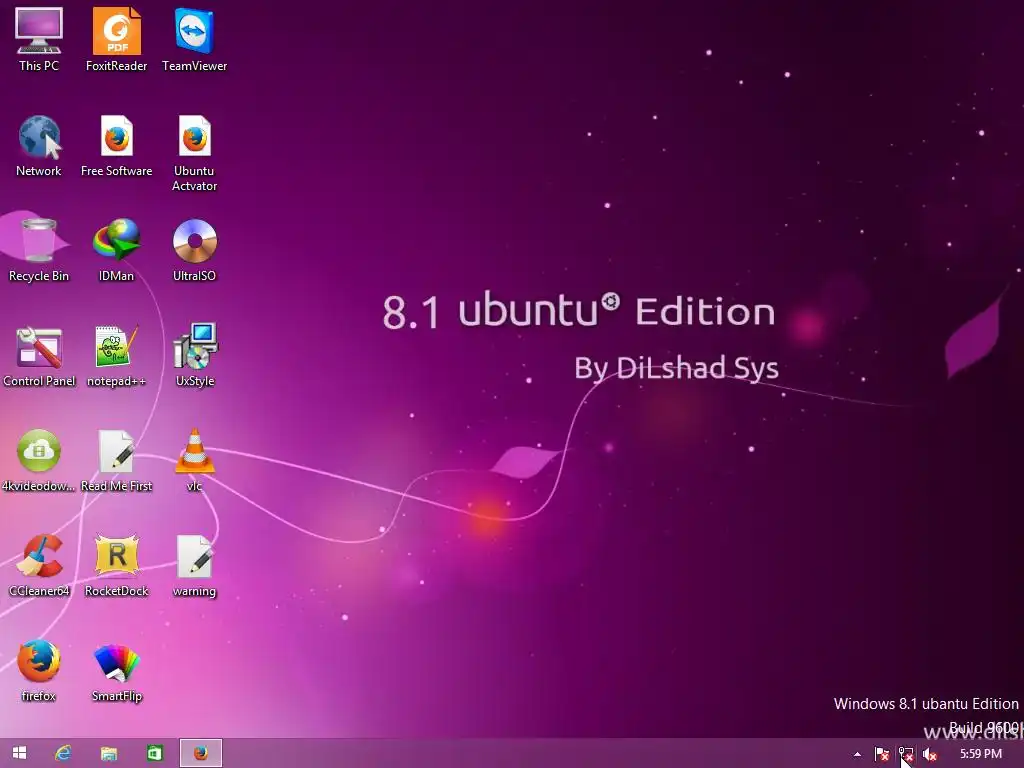Open the green Store taskbar icon
Viewport: 1024px width, 768px height.
point(155,753)
